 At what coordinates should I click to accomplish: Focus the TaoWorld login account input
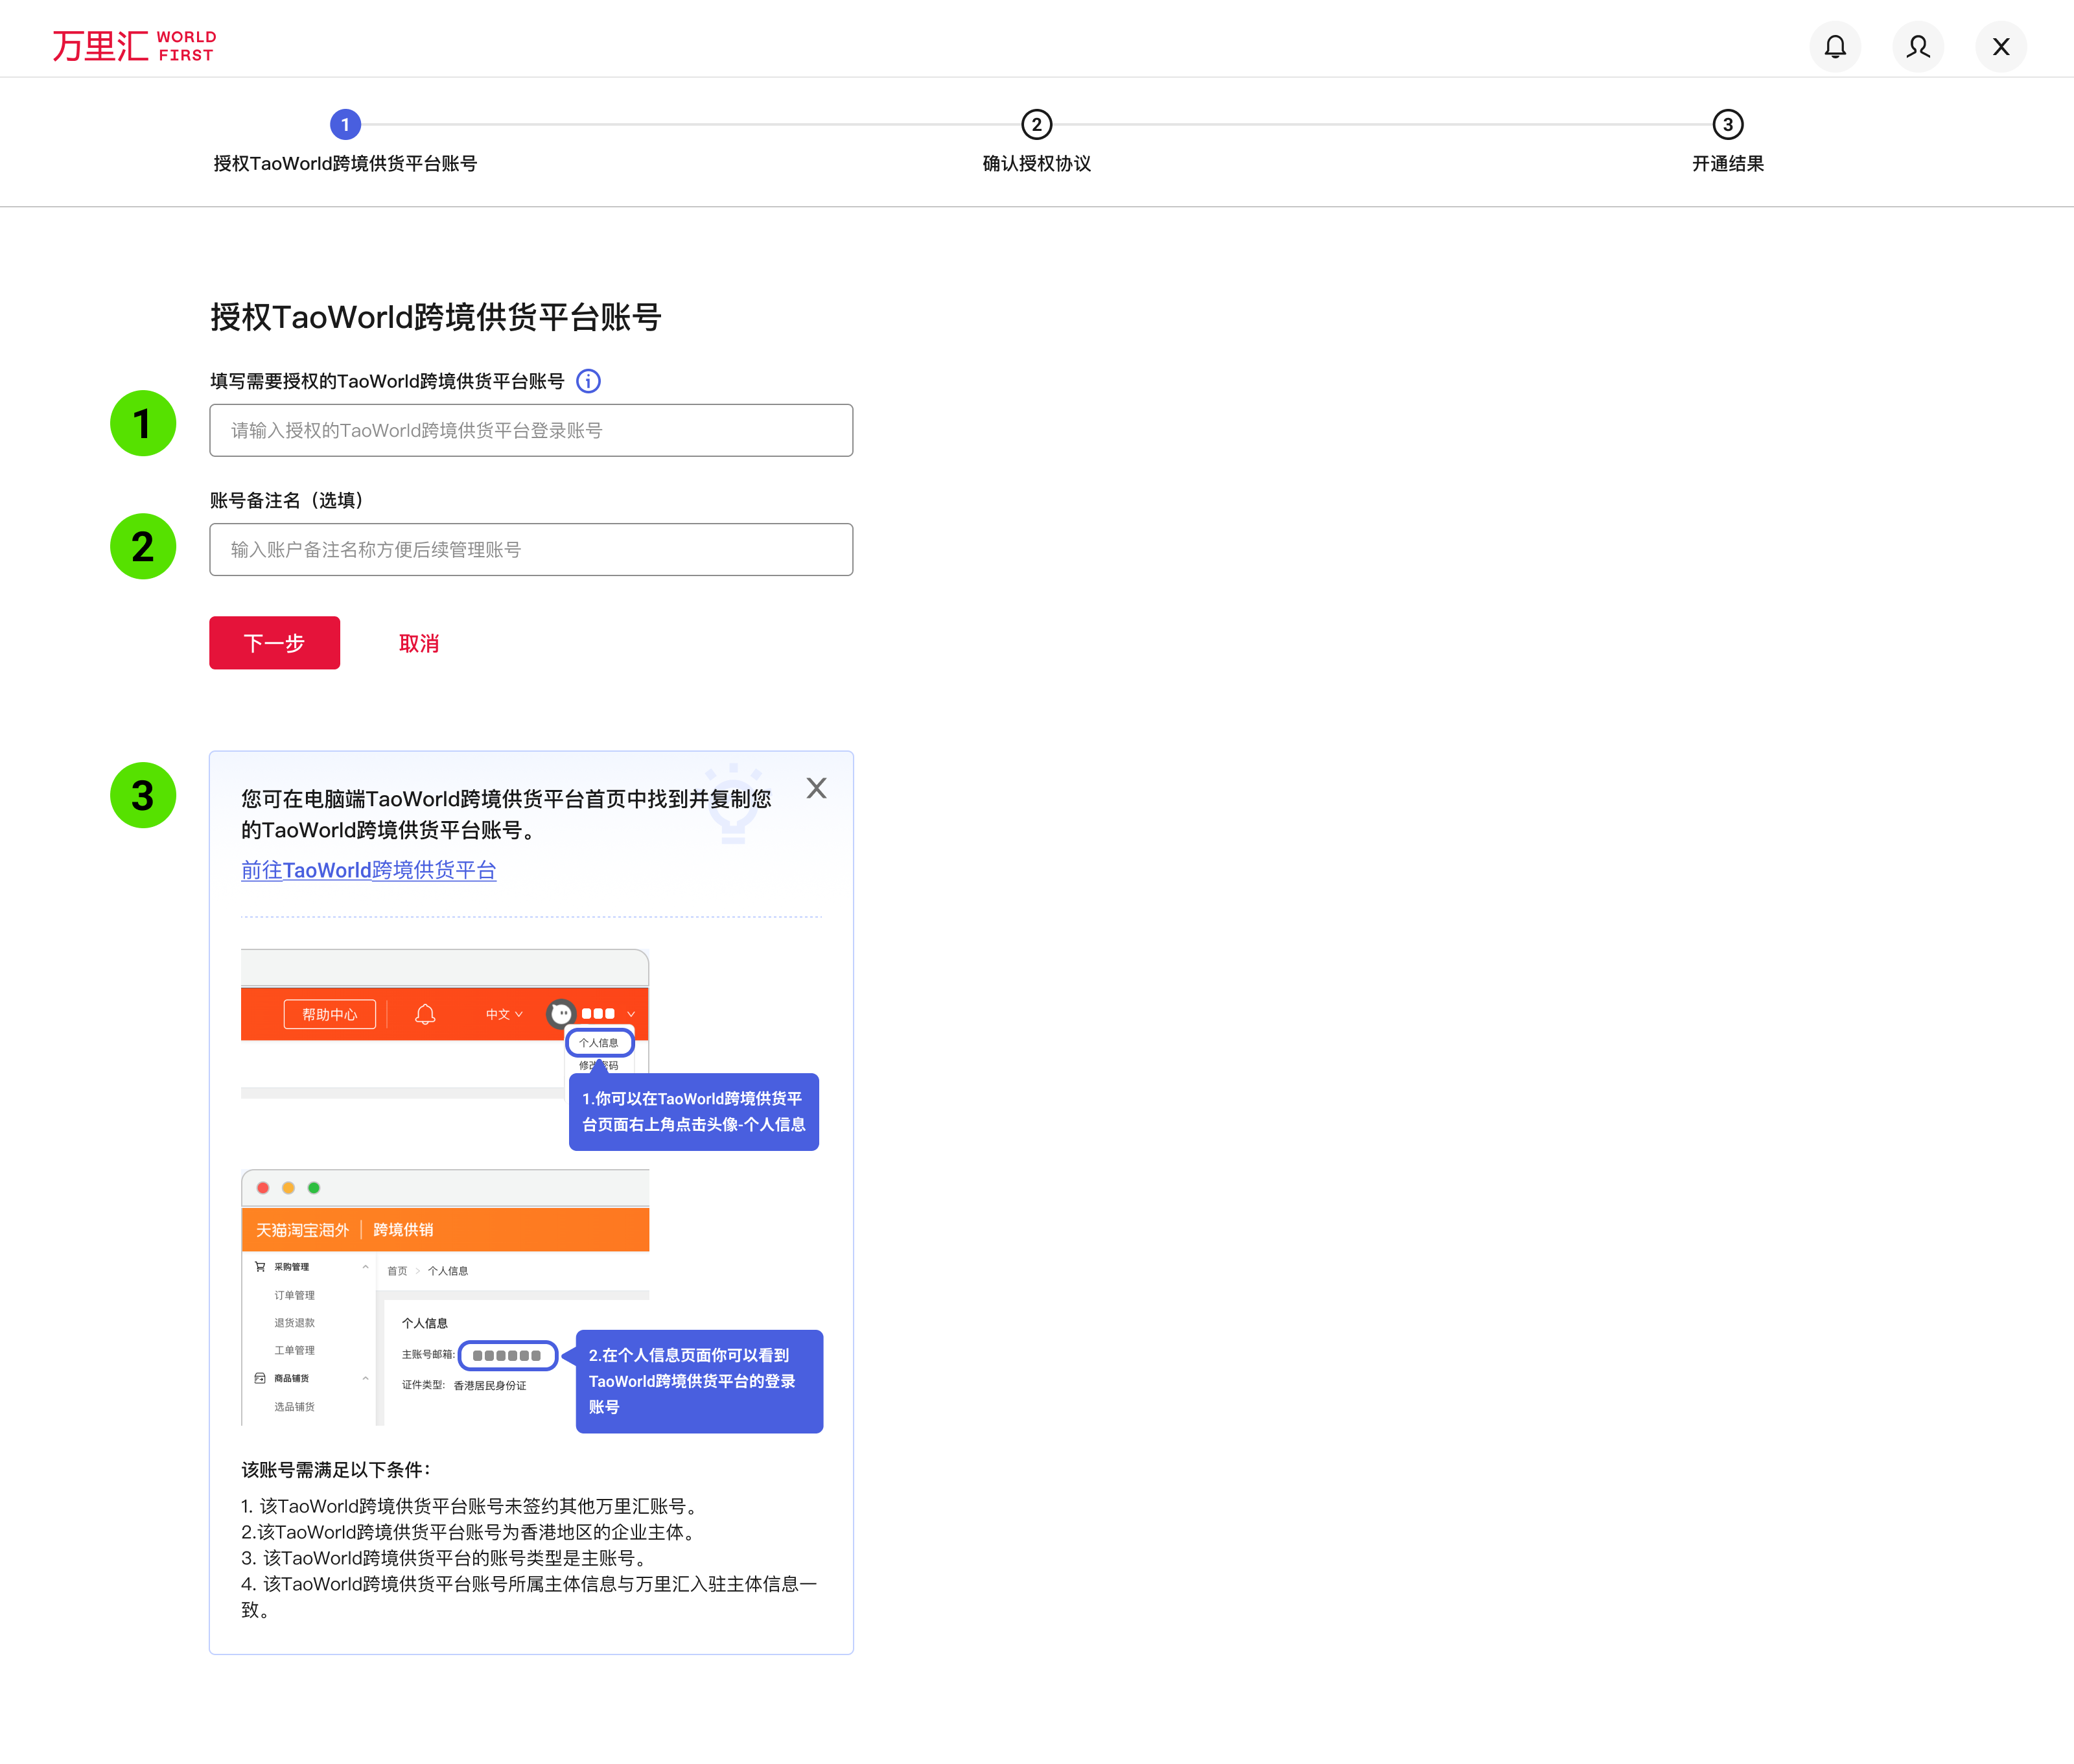tap(530, 430)
